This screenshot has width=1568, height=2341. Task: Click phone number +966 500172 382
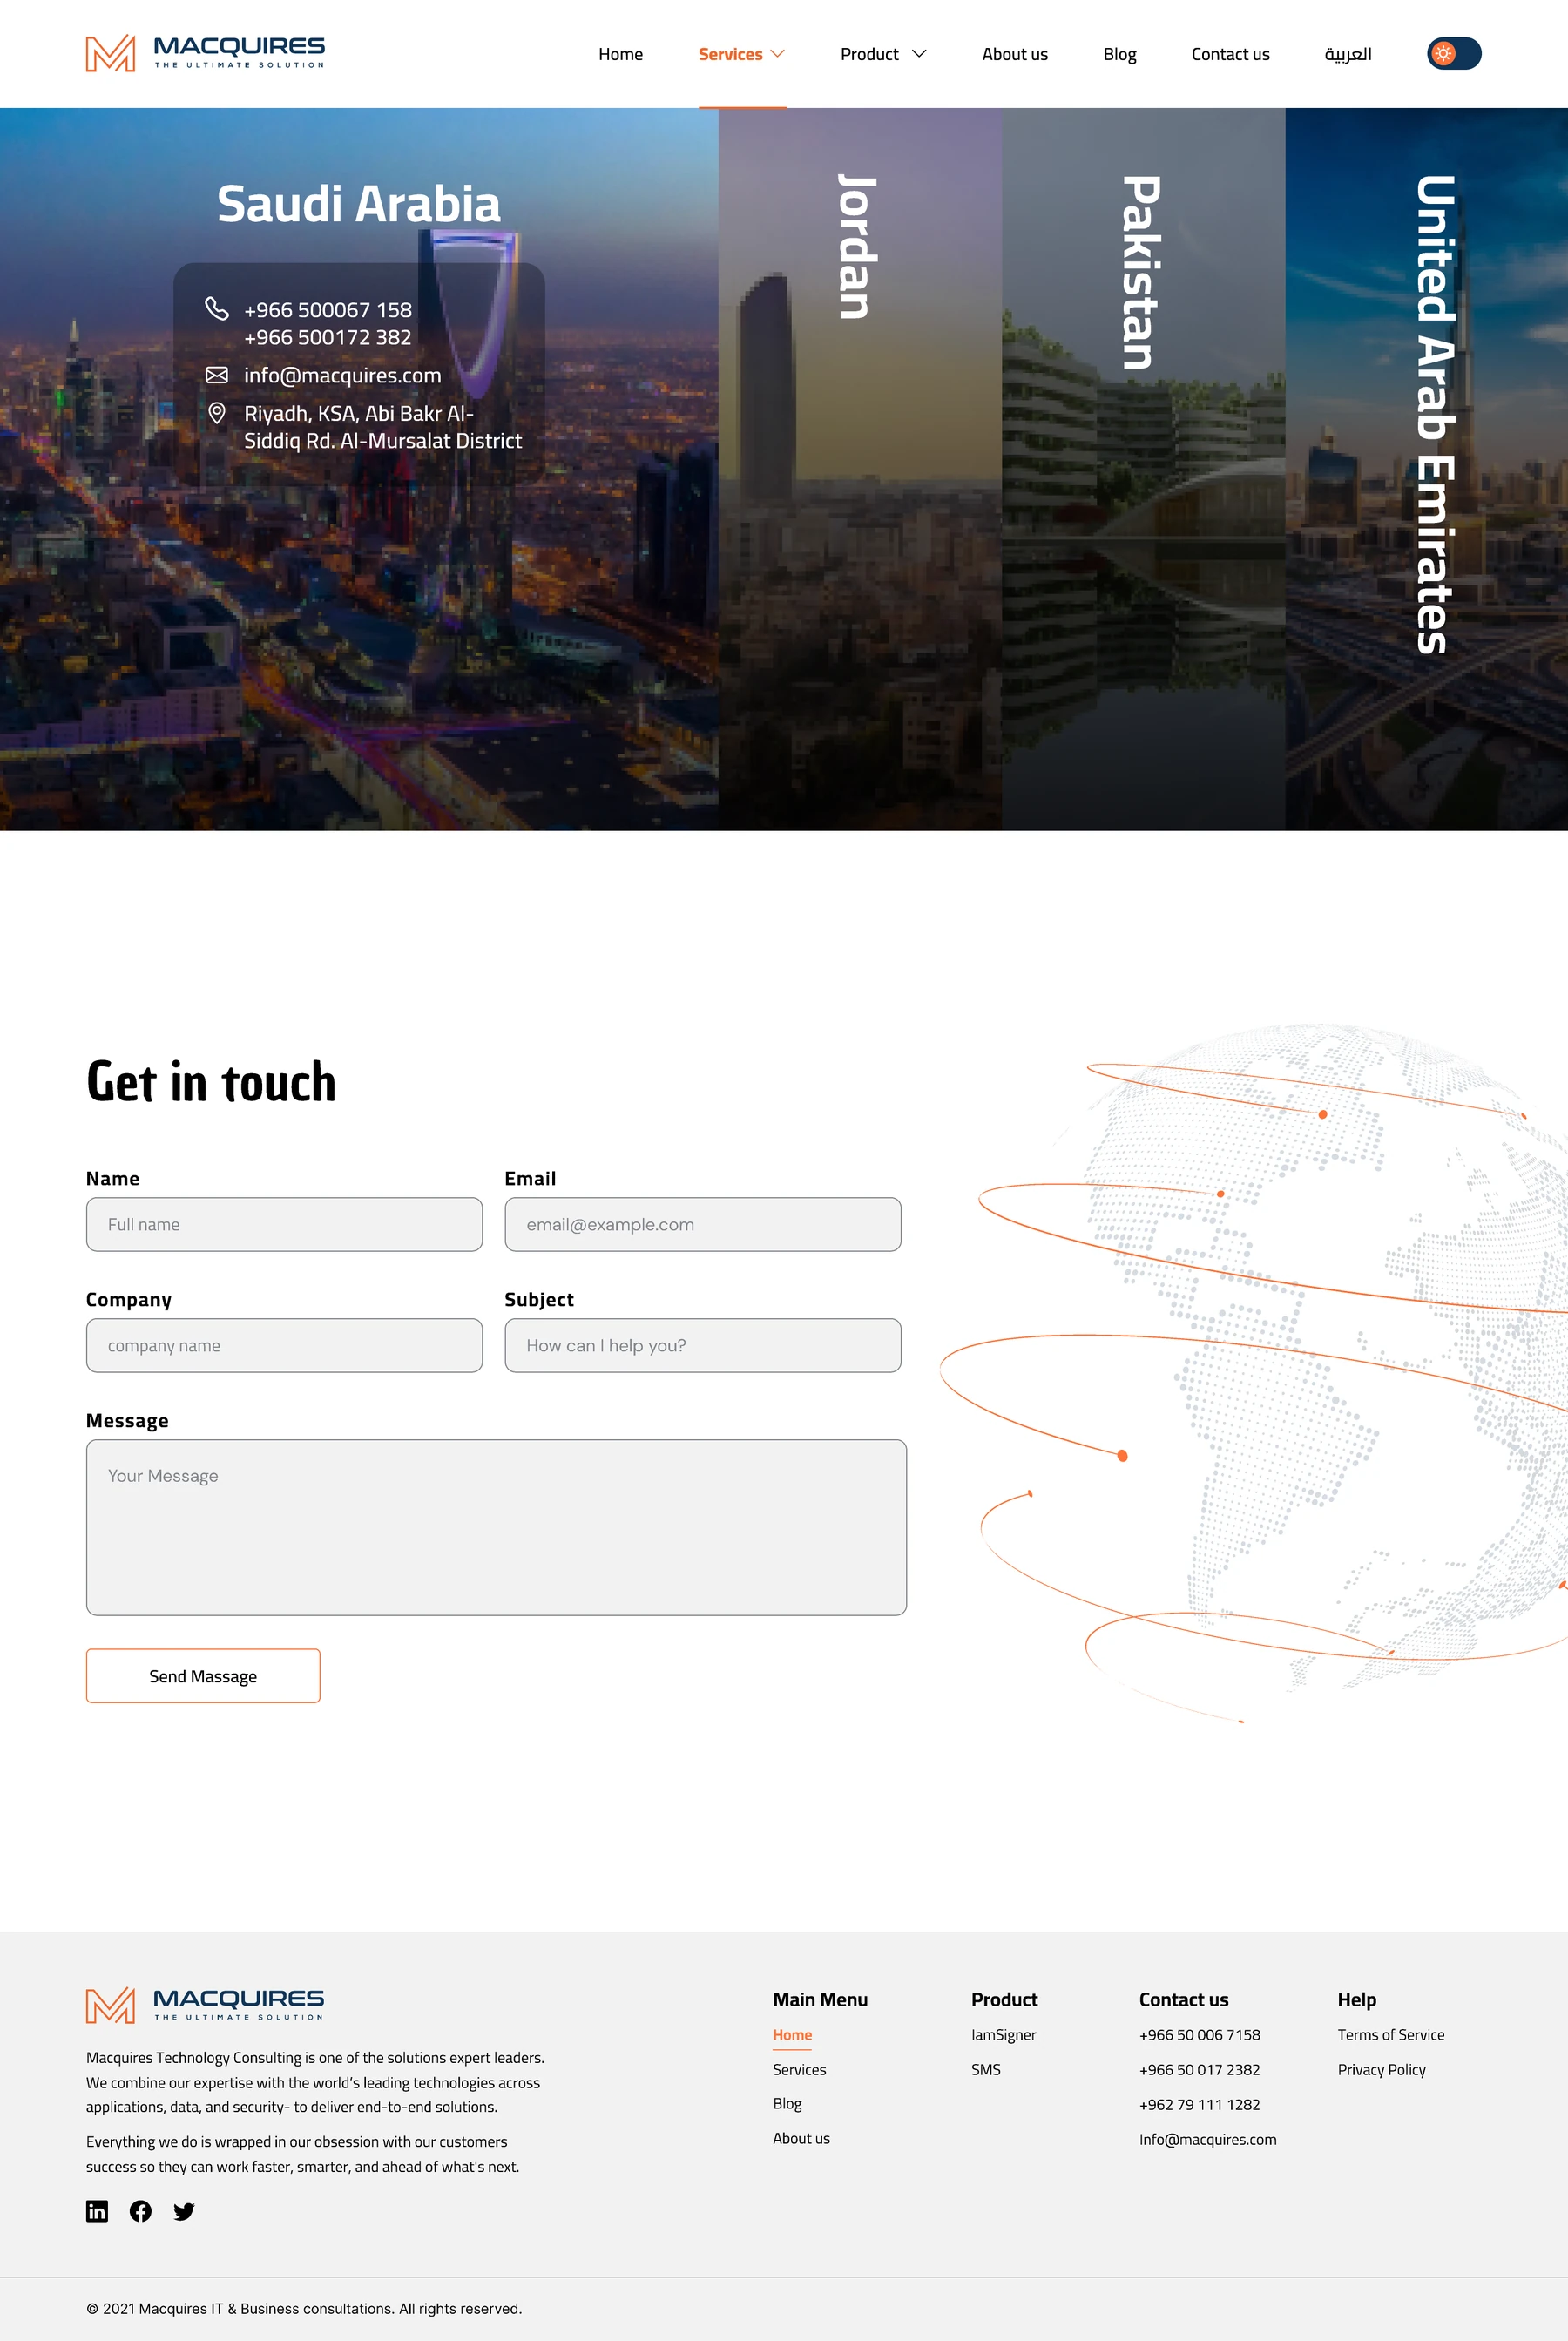point(328,337)
